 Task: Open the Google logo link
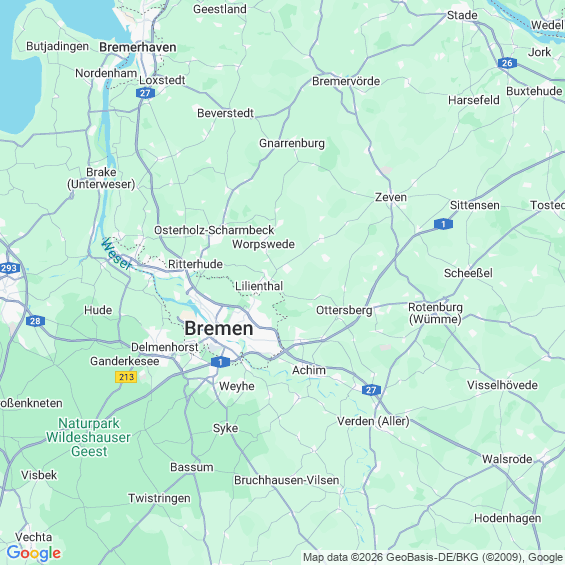point(34,553)
